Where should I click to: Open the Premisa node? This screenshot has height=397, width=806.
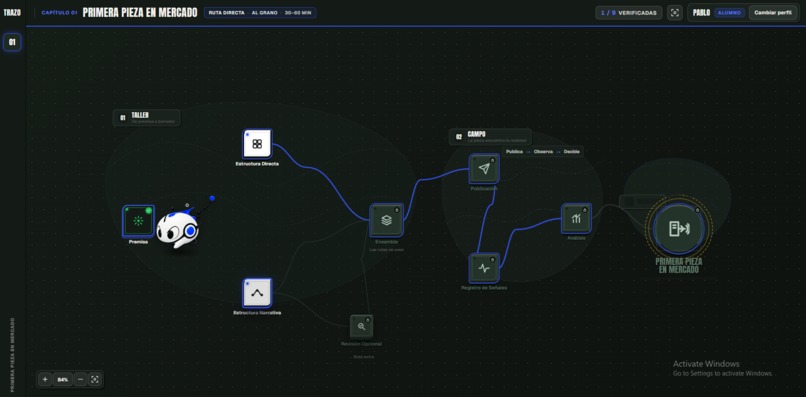(138, 221)
